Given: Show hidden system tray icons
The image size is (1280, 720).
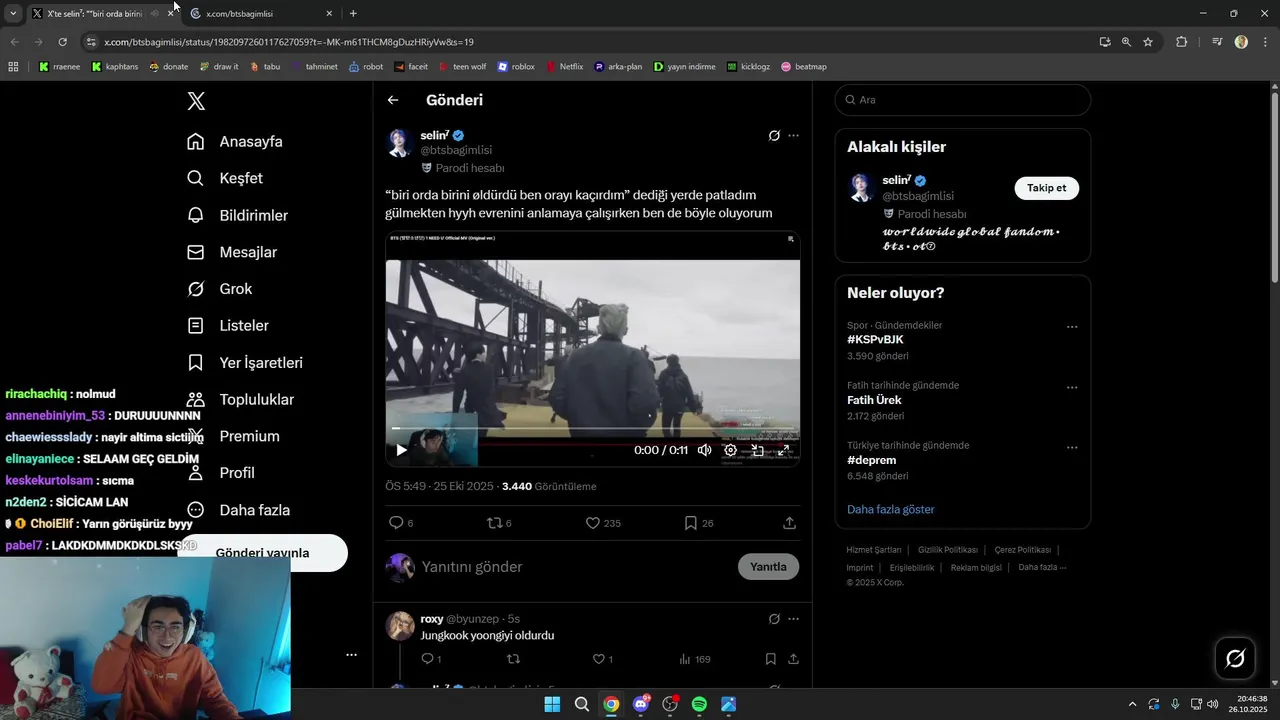Looking at the screenshot, I should (1132, 704).
